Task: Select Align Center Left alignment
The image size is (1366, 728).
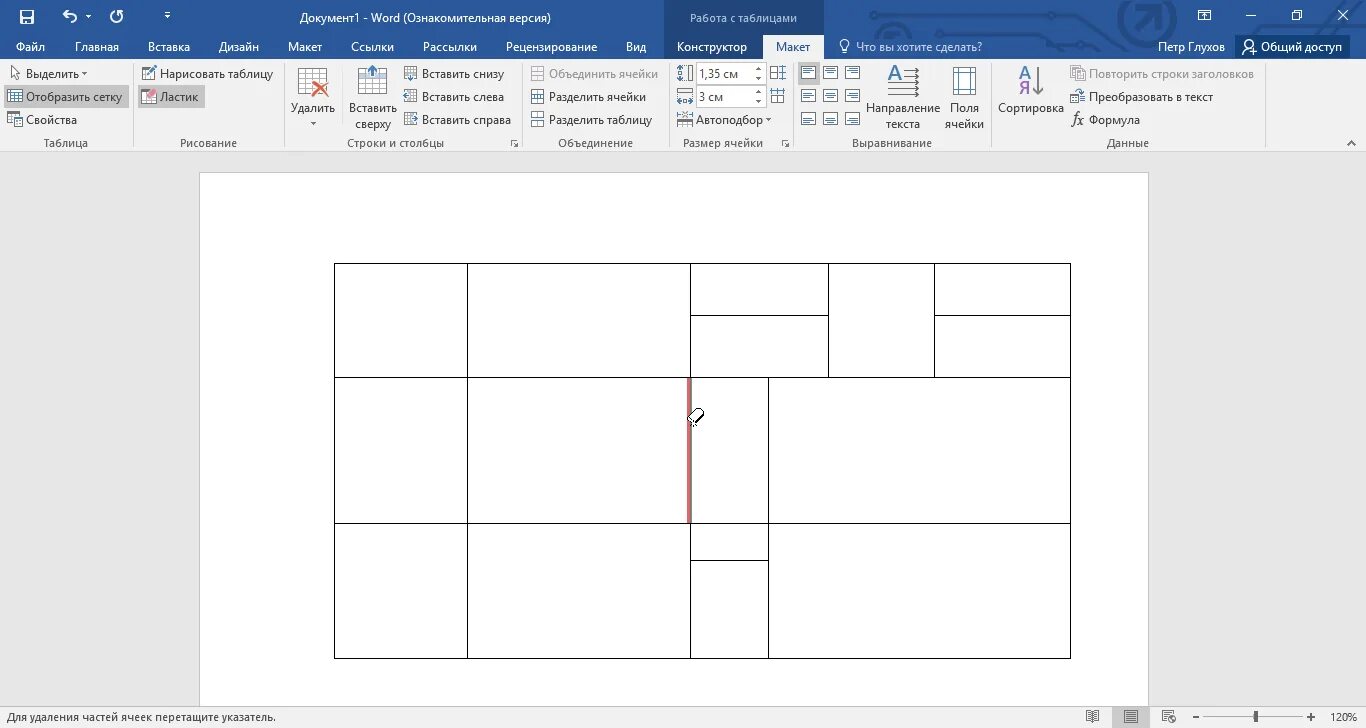Action: [x=808, y=96]
